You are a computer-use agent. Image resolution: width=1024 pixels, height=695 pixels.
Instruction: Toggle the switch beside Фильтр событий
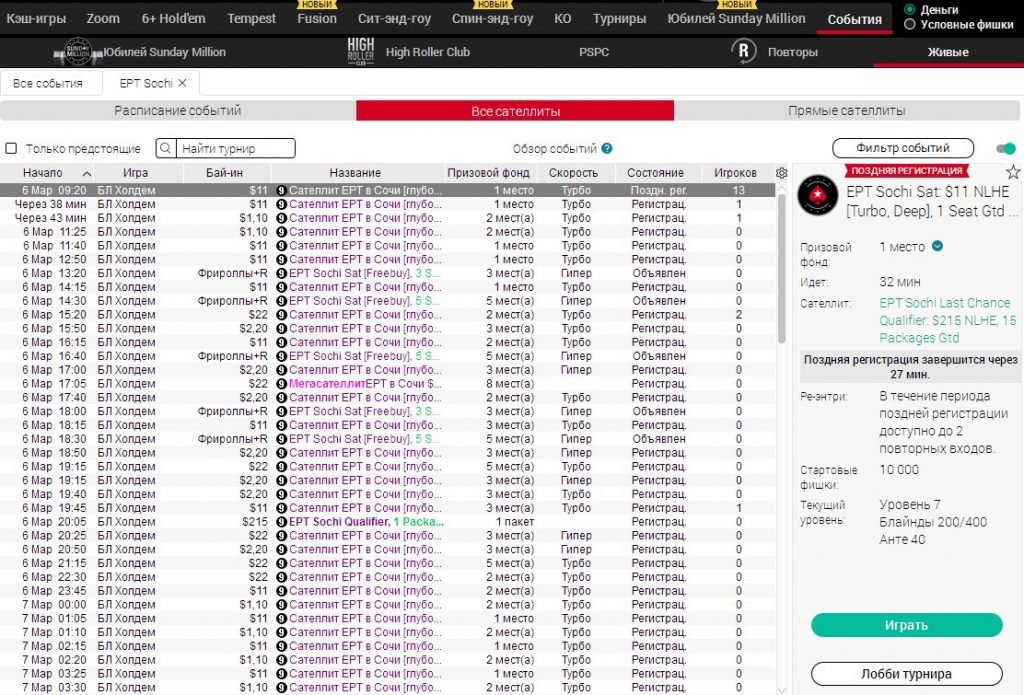[1005, 149]
